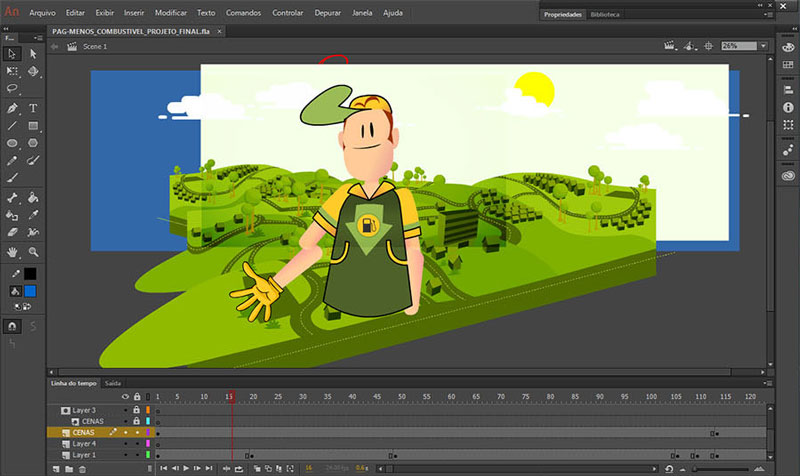This screenshot has width=800, height=476.
Task: Play the timeline animation
Action: click(x=186, y=468)
